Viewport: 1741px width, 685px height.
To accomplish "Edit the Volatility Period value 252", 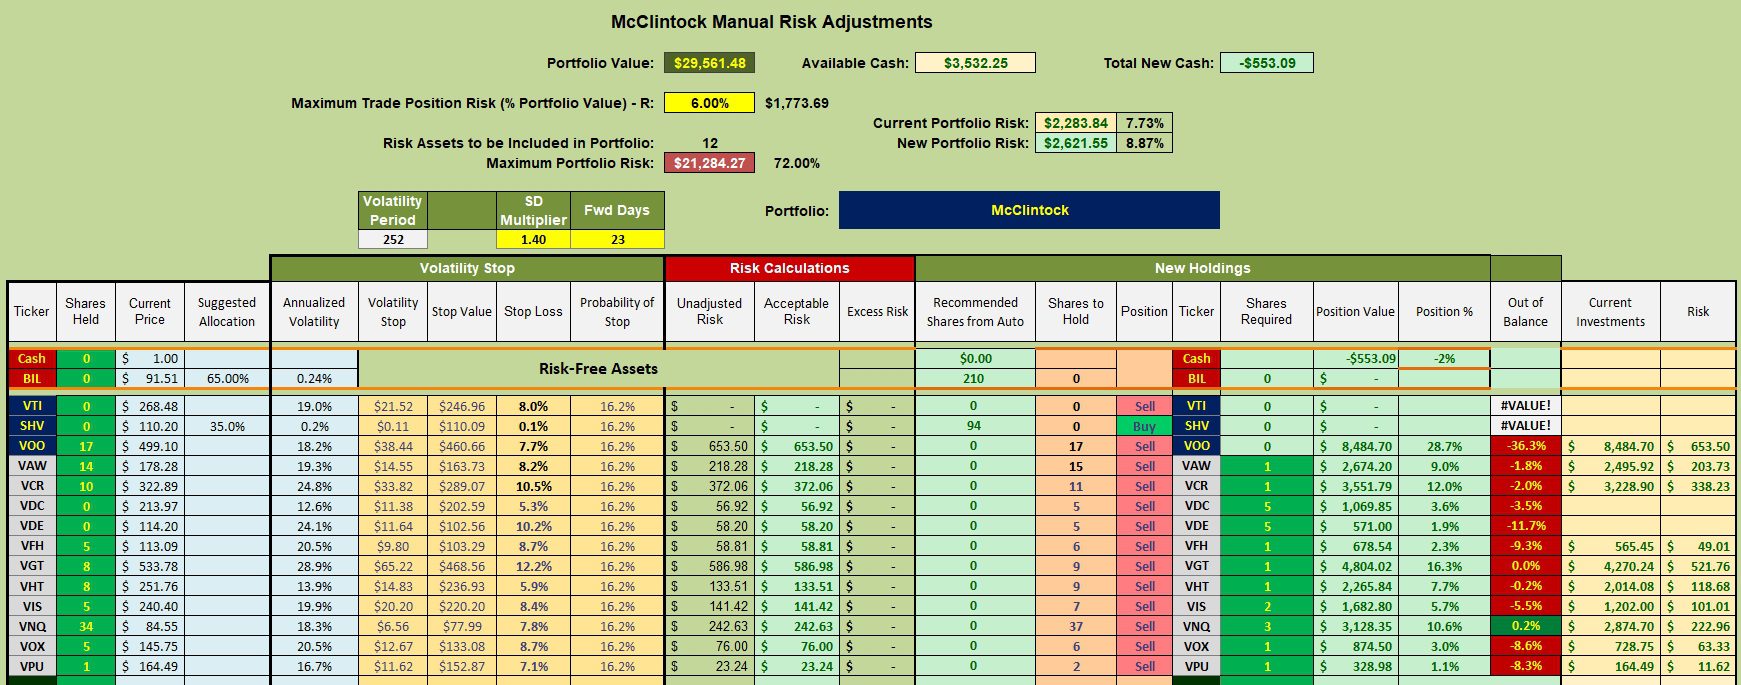I will click(x=393, y=240).
